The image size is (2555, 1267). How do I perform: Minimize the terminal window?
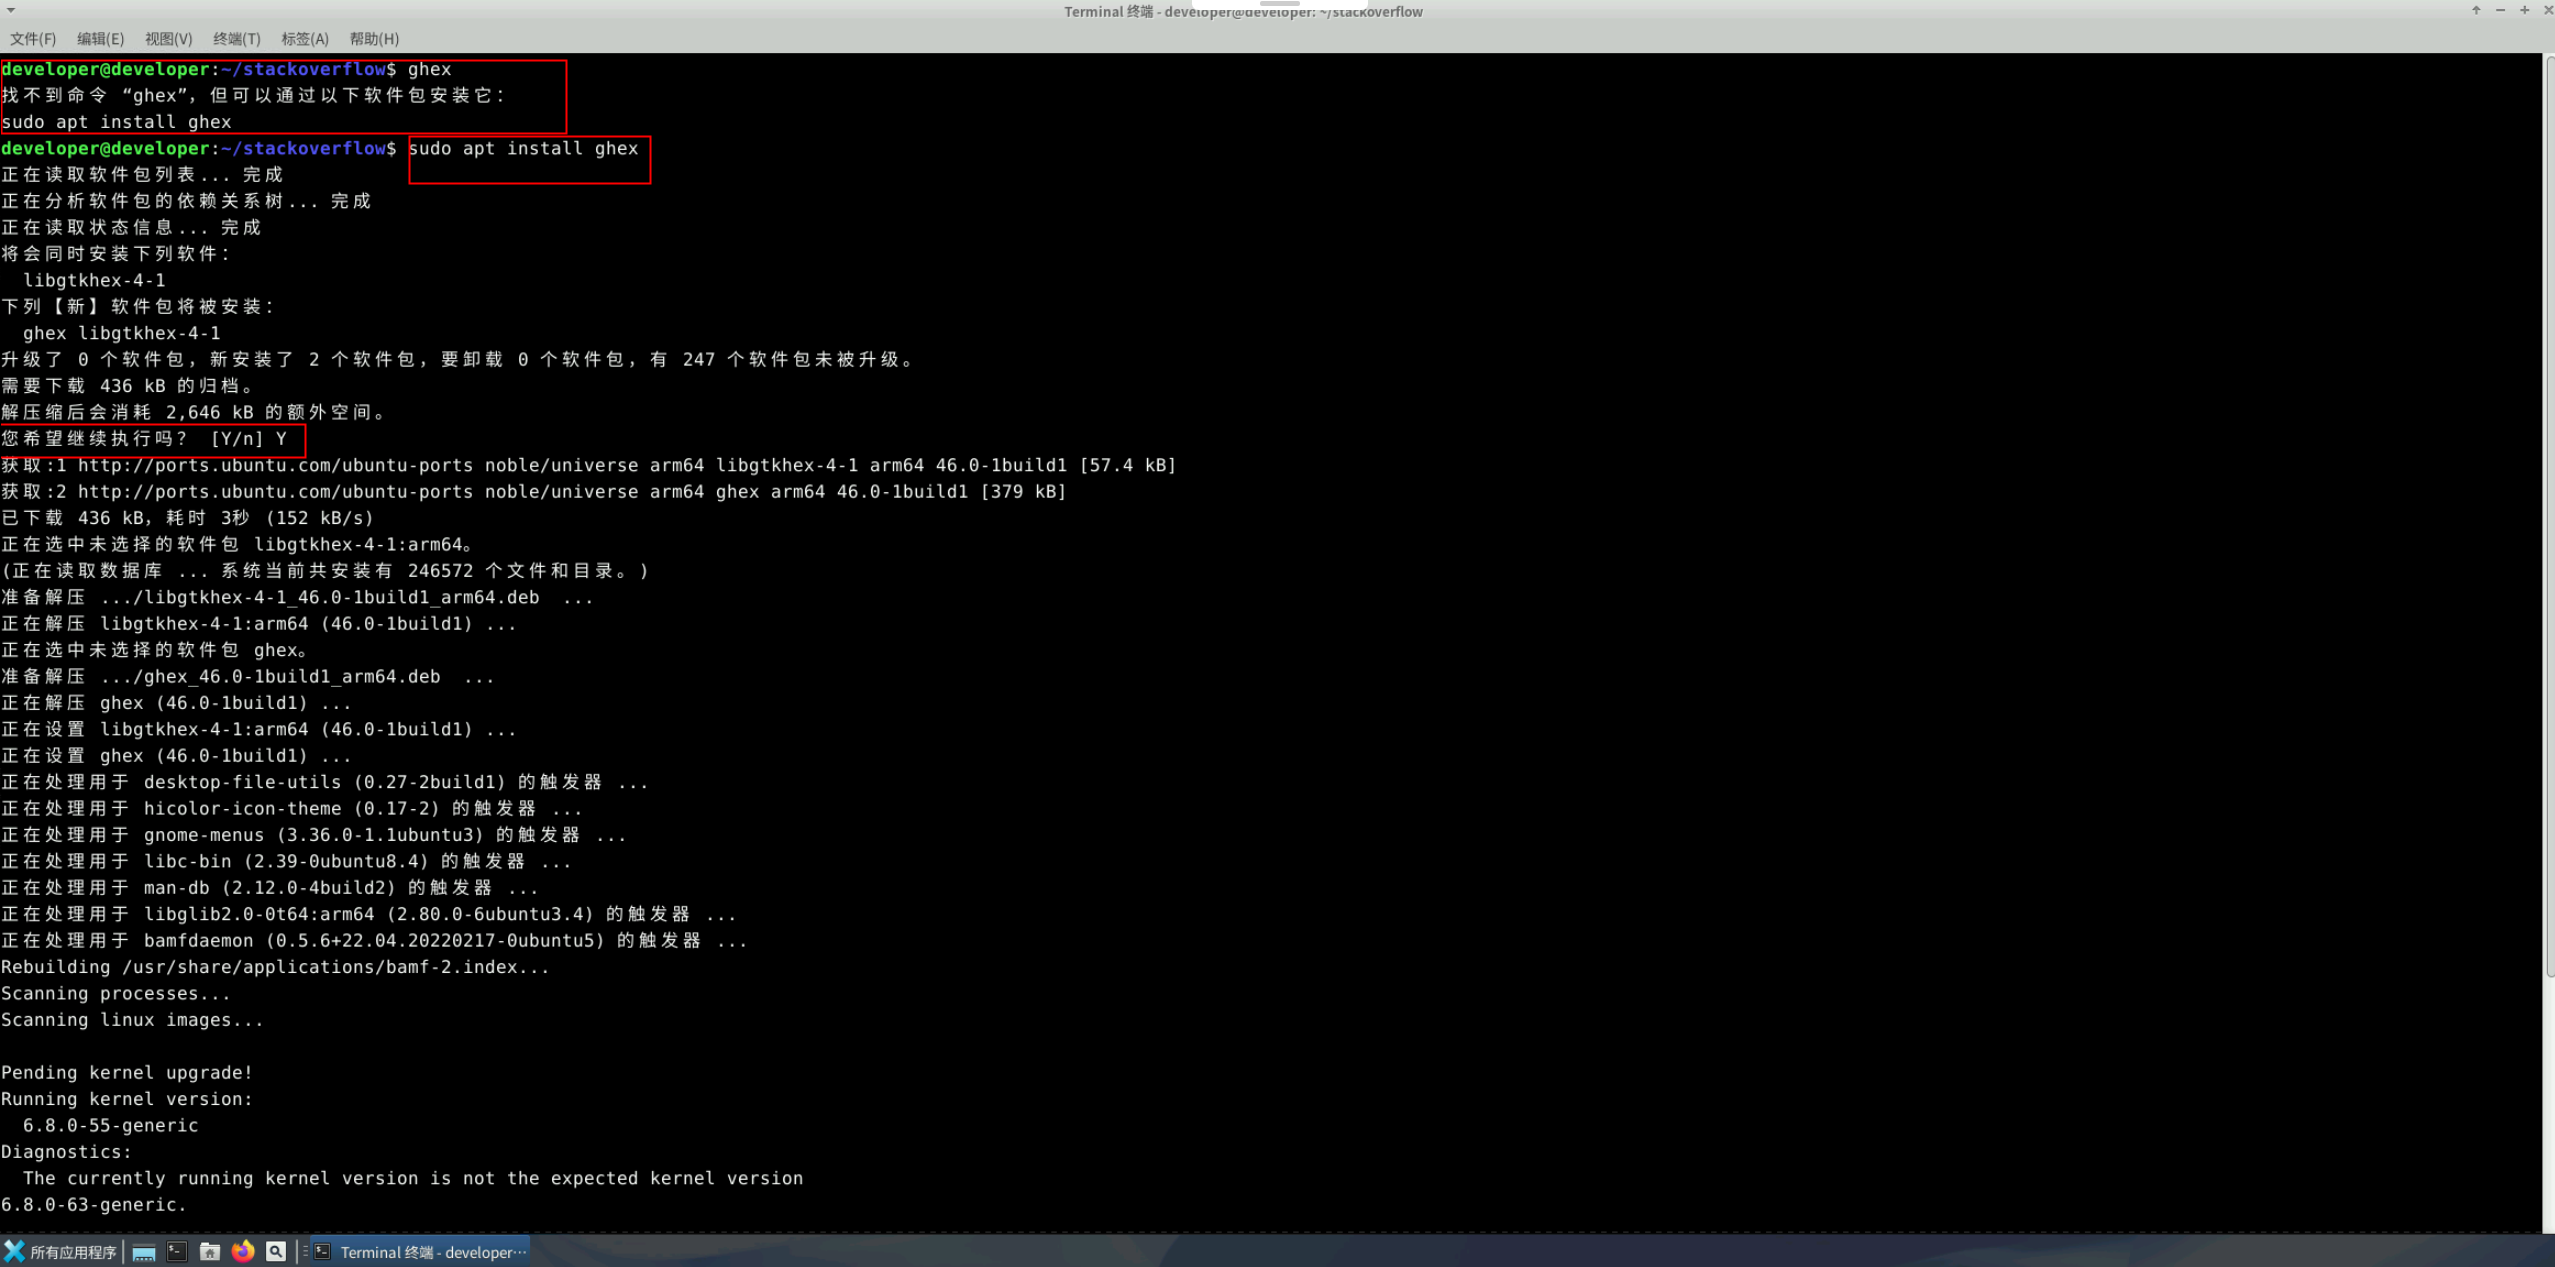2500,10
